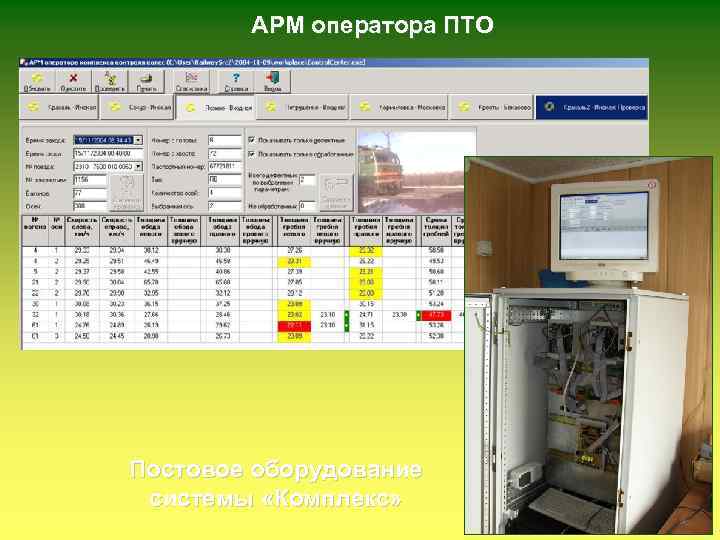Click the cell with value 32.12
Image resolution: width=720 pixels, height=540 pixels.
click(223, 293)
